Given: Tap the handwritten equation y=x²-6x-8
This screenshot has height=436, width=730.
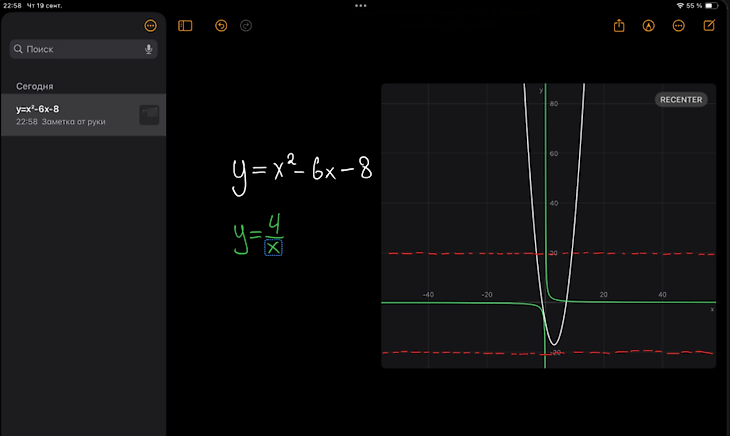Looking at the screenshot, I should point(302,174).
